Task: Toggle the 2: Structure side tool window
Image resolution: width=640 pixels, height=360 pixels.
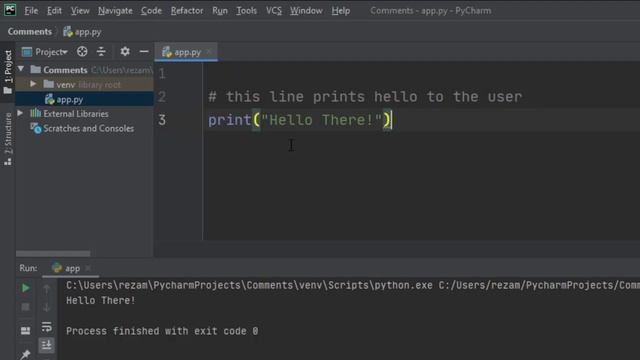Action: (8, 139)
